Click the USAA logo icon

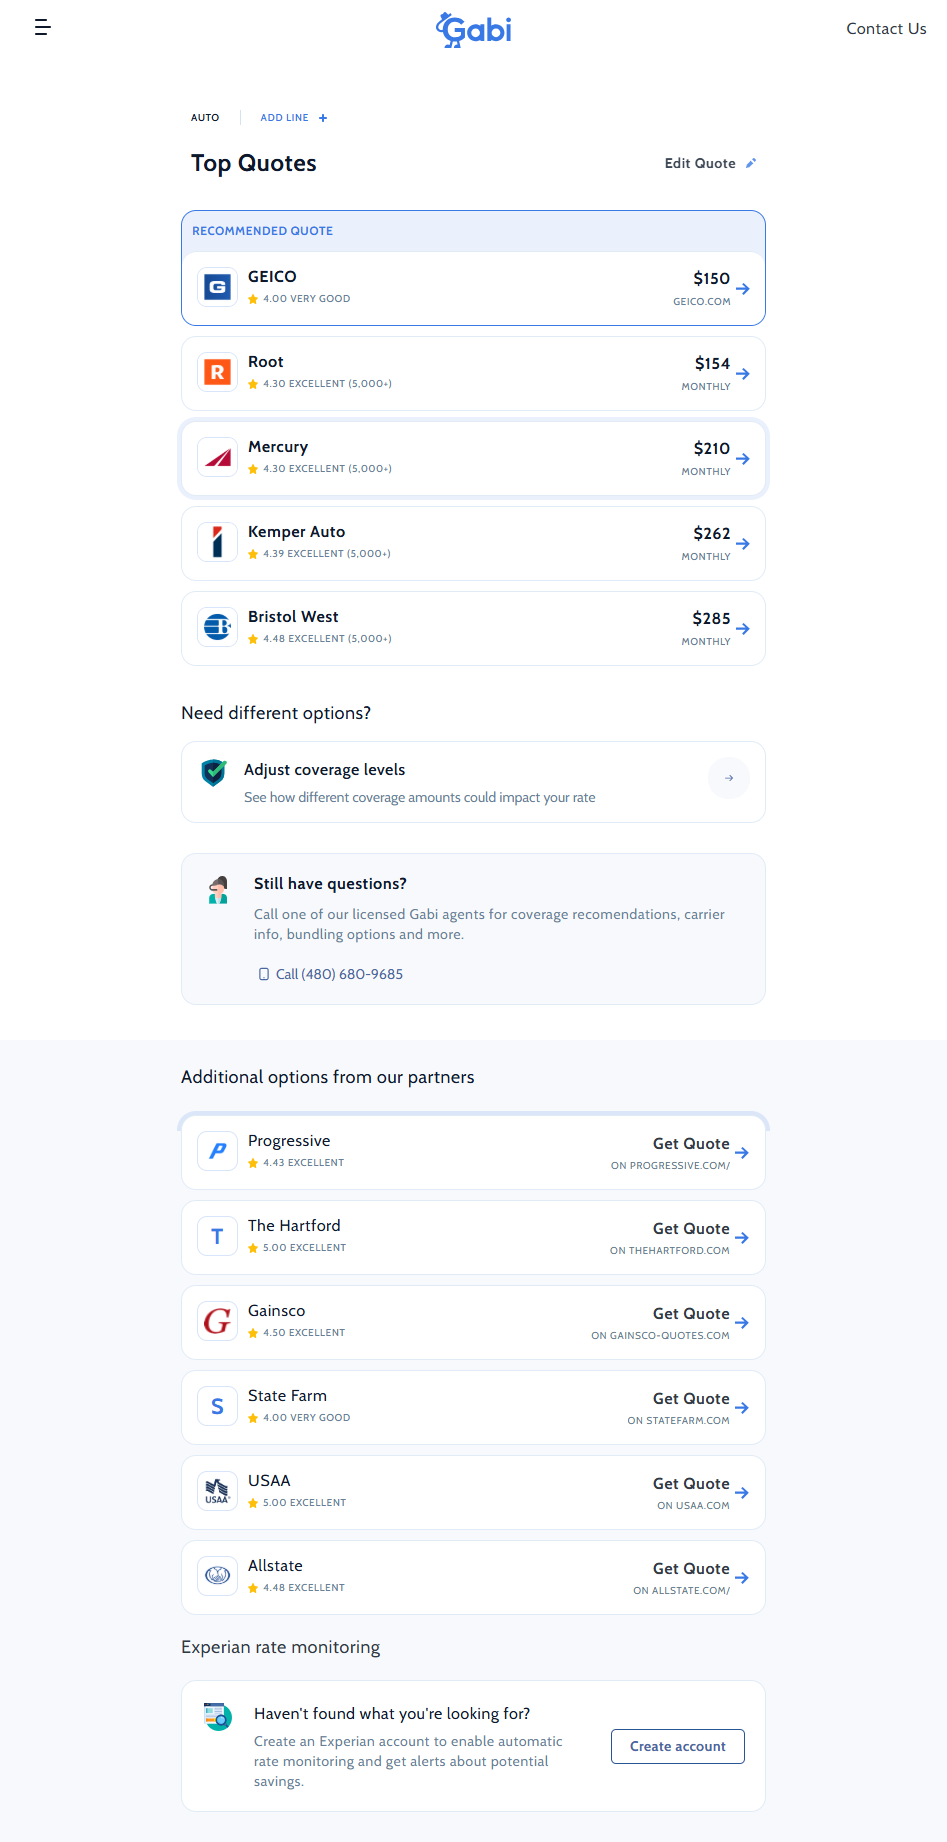[x=217, y=1492]
